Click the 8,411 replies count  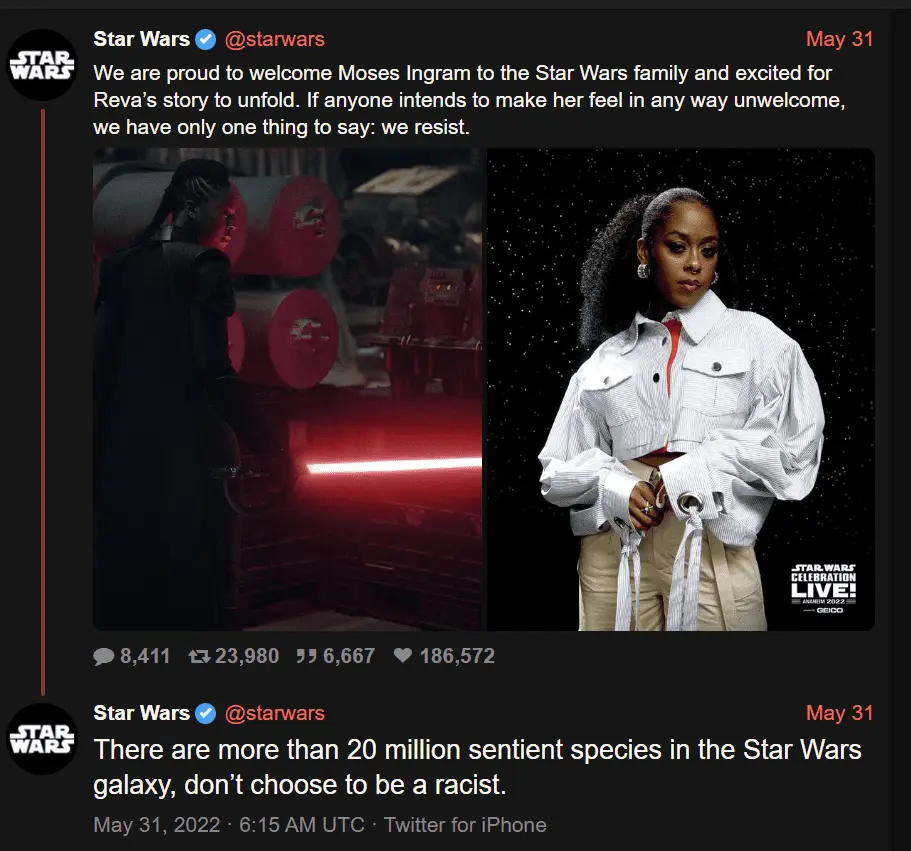(145, 656)
